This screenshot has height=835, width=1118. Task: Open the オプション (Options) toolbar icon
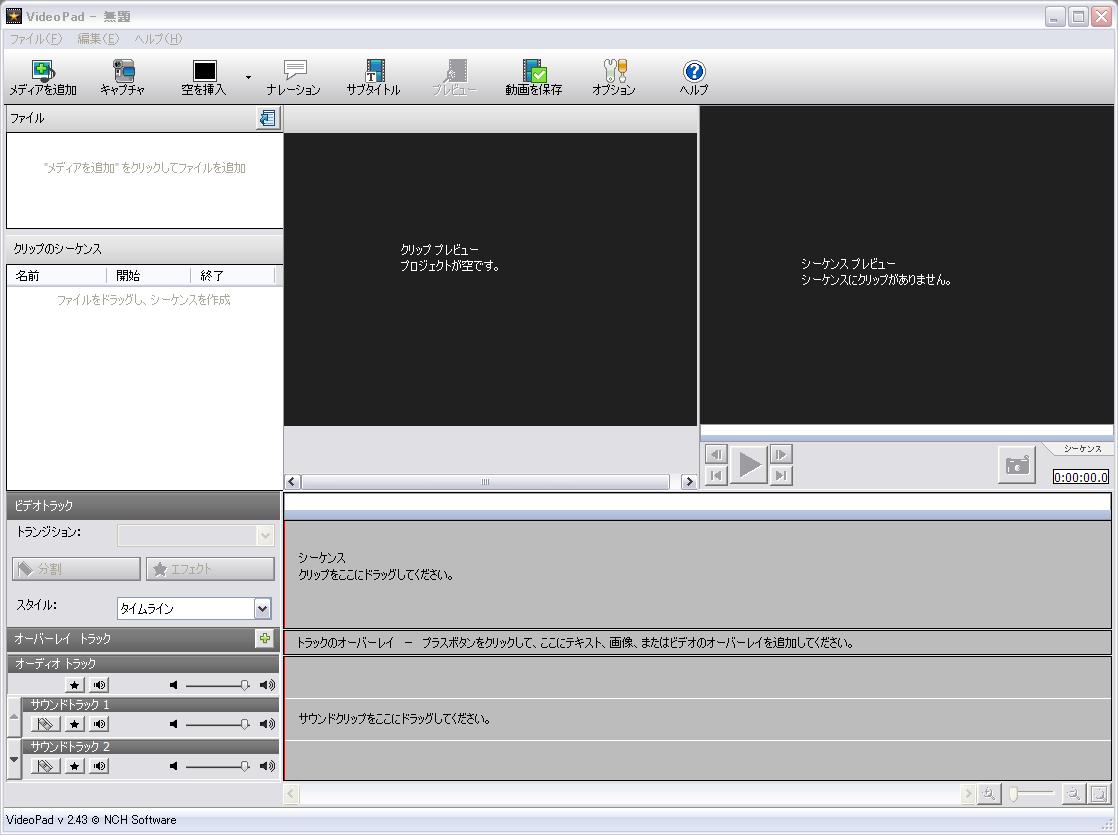click(614, 77)
